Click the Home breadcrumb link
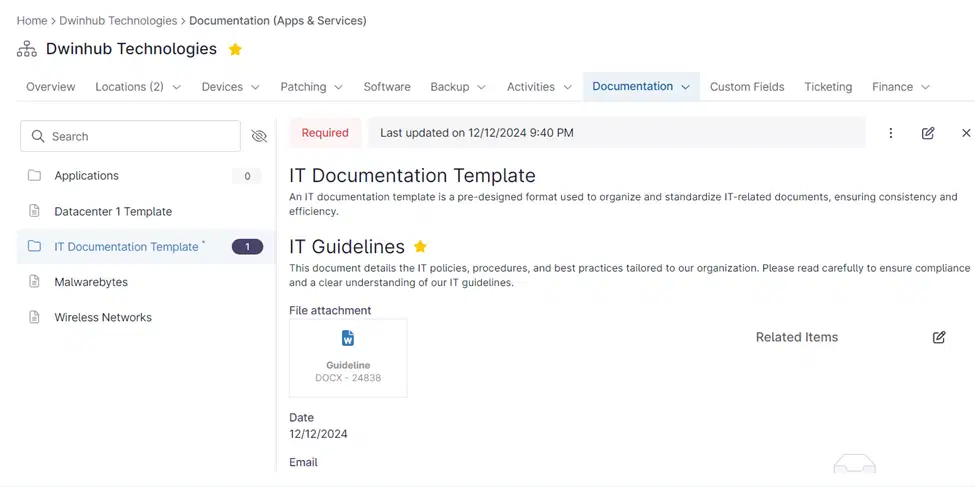The height and width of the screenshot is (487, 975). tap(32, 21)
